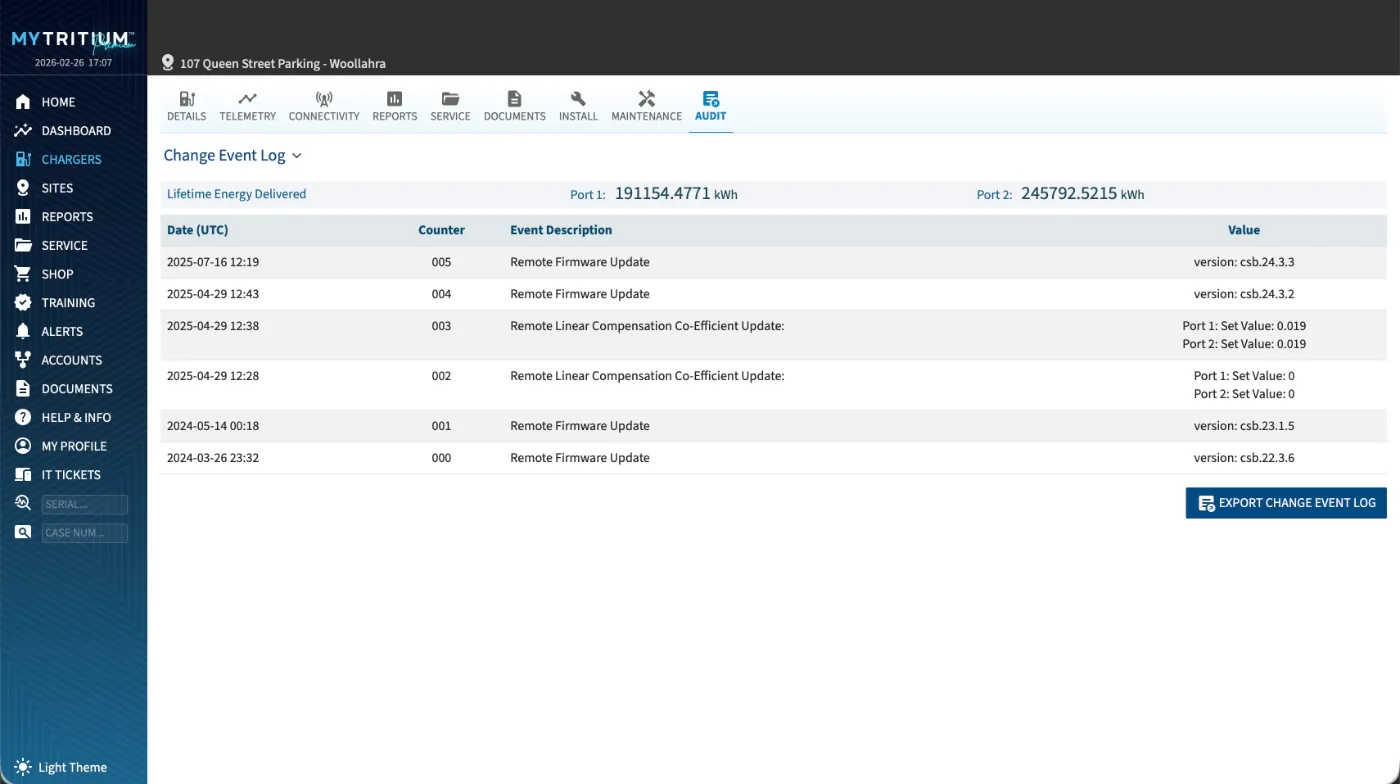Click the IT Tickets icon
The width and height of the screenshot is (1400, 784).
[23, 475]
